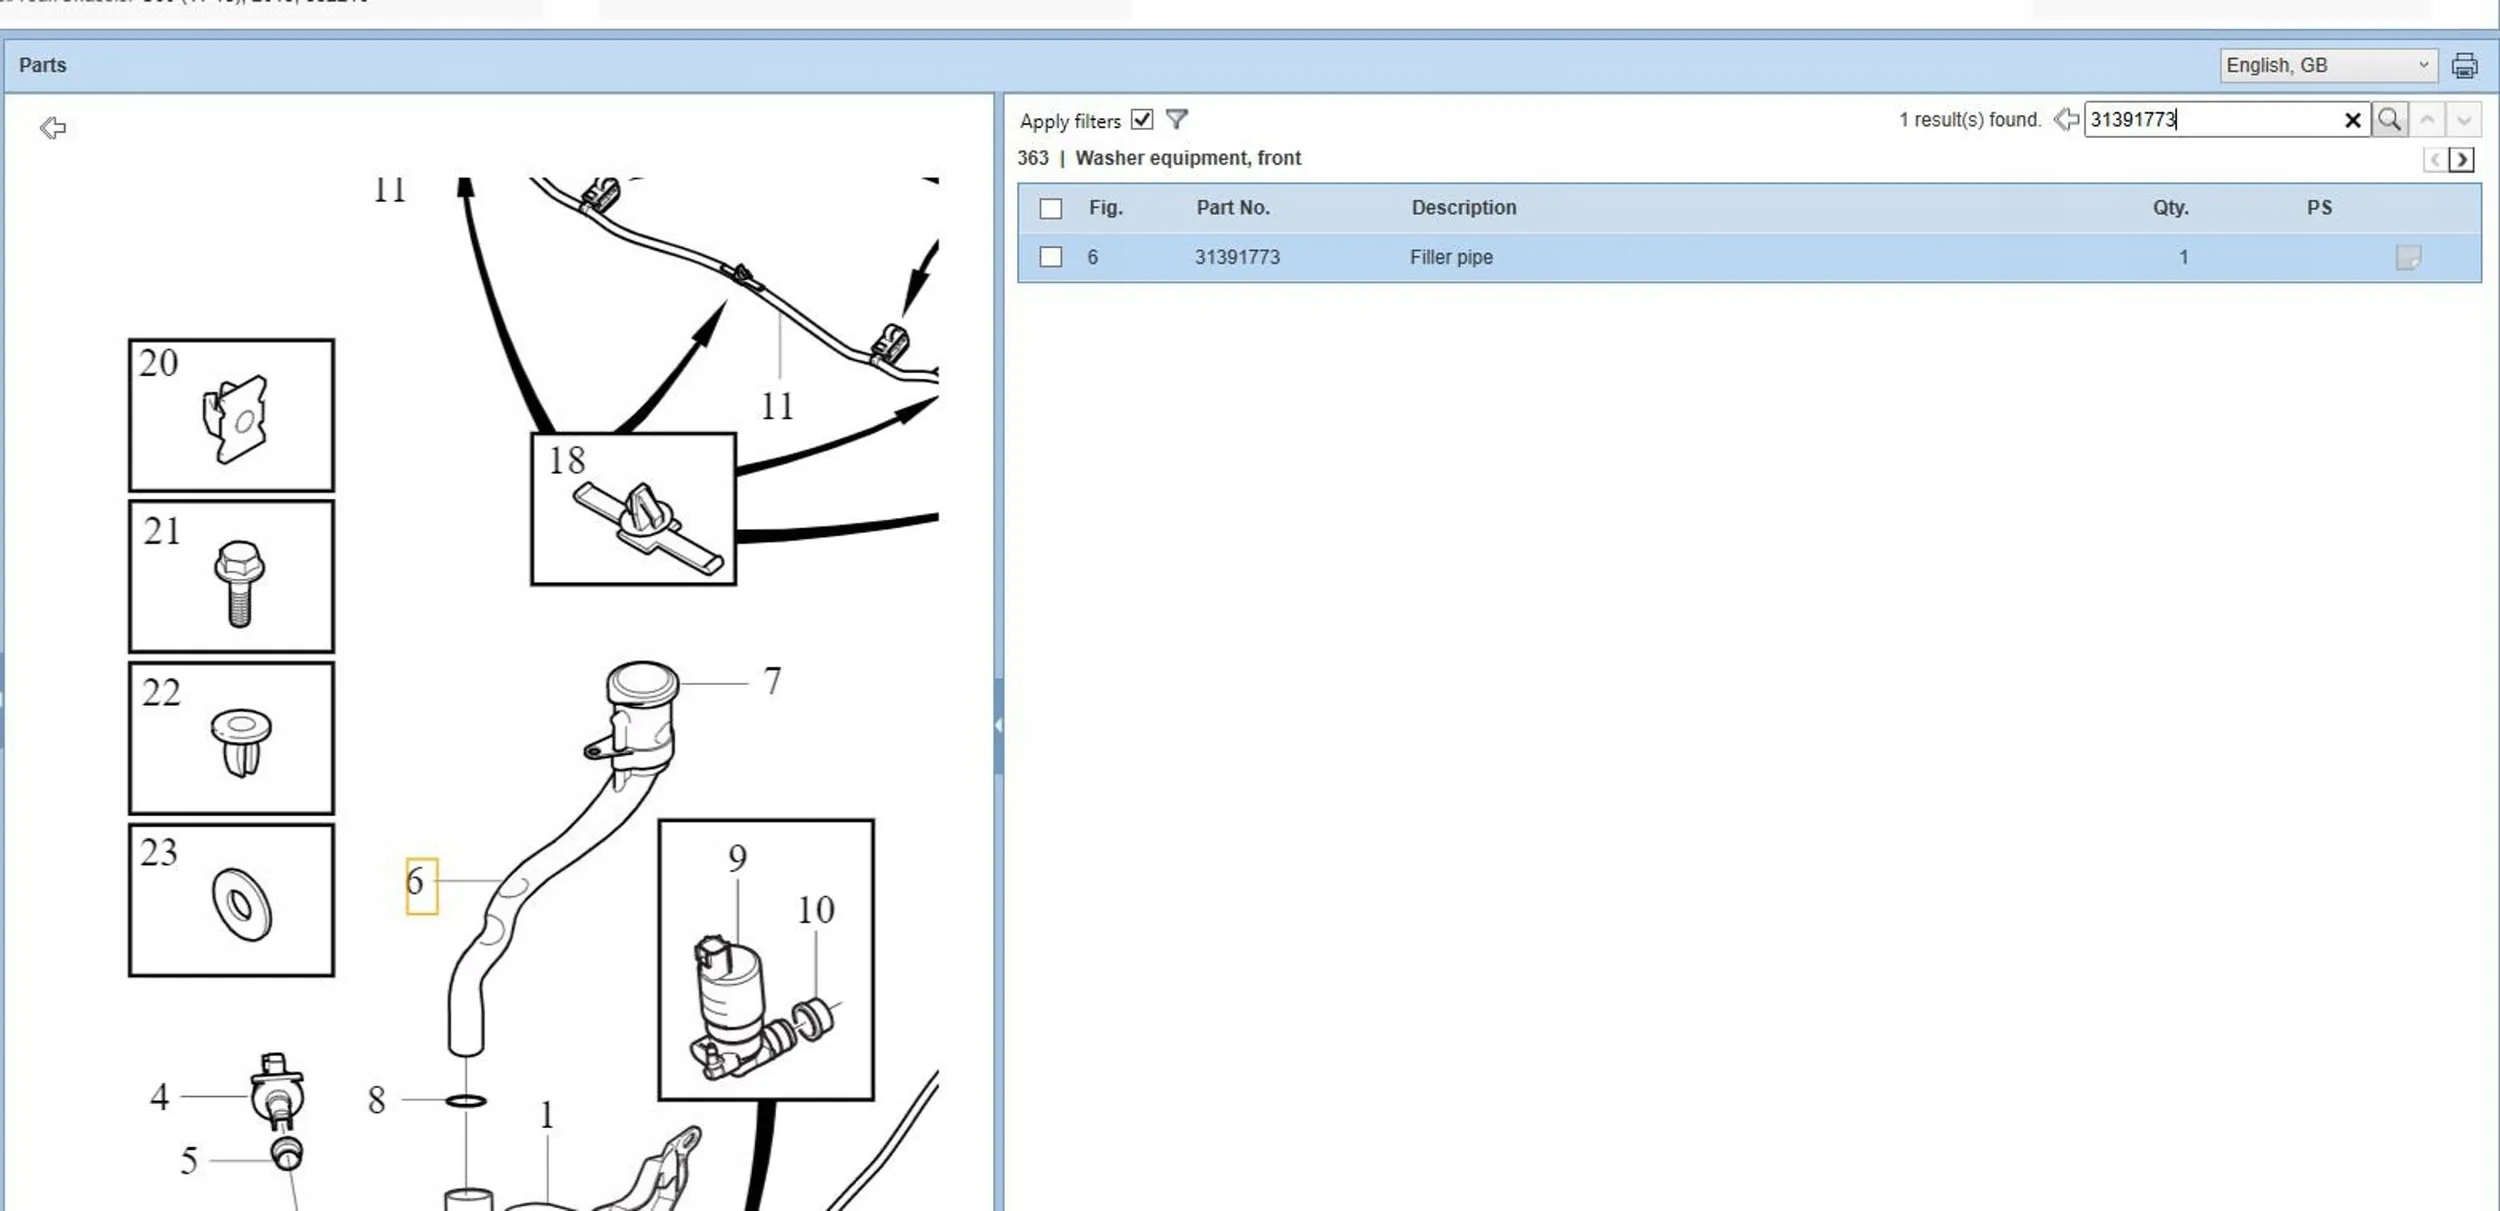Go to next section with right chevron
2500x1211 pixels.
pyautogui.click(x=2462, y=160)
